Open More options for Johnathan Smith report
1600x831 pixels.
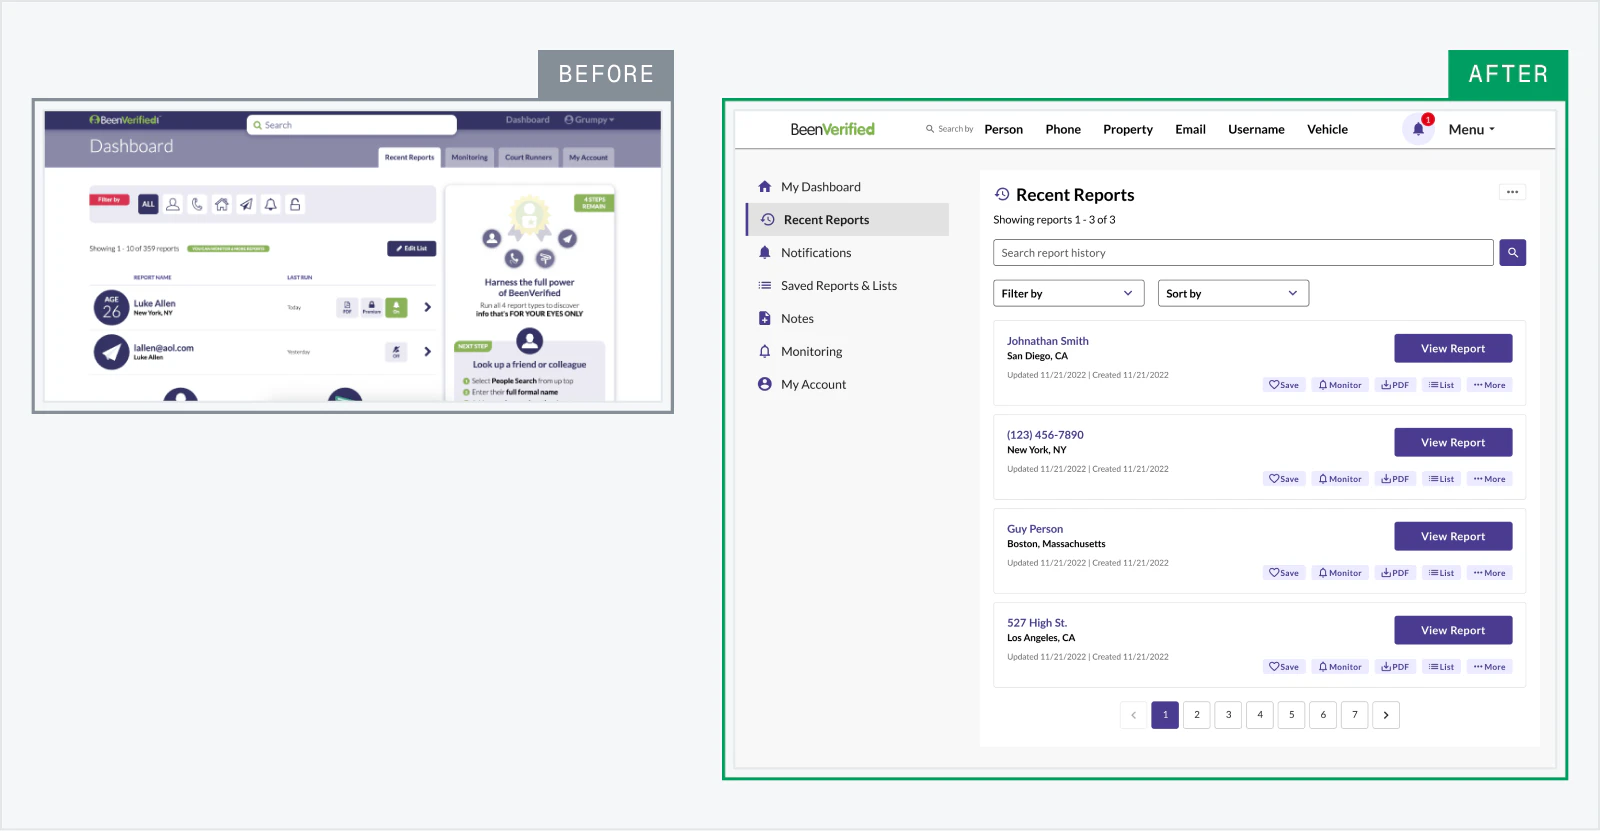pyautogui.click(x=1490, y=385)
